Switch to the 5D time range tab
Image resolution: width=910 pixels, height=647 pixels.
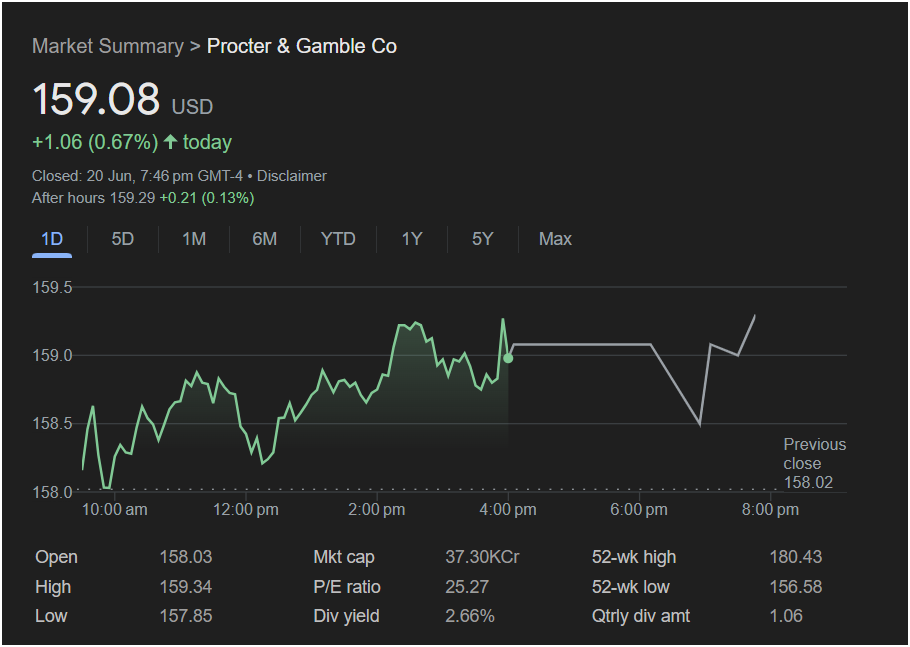tap(122, 239)
